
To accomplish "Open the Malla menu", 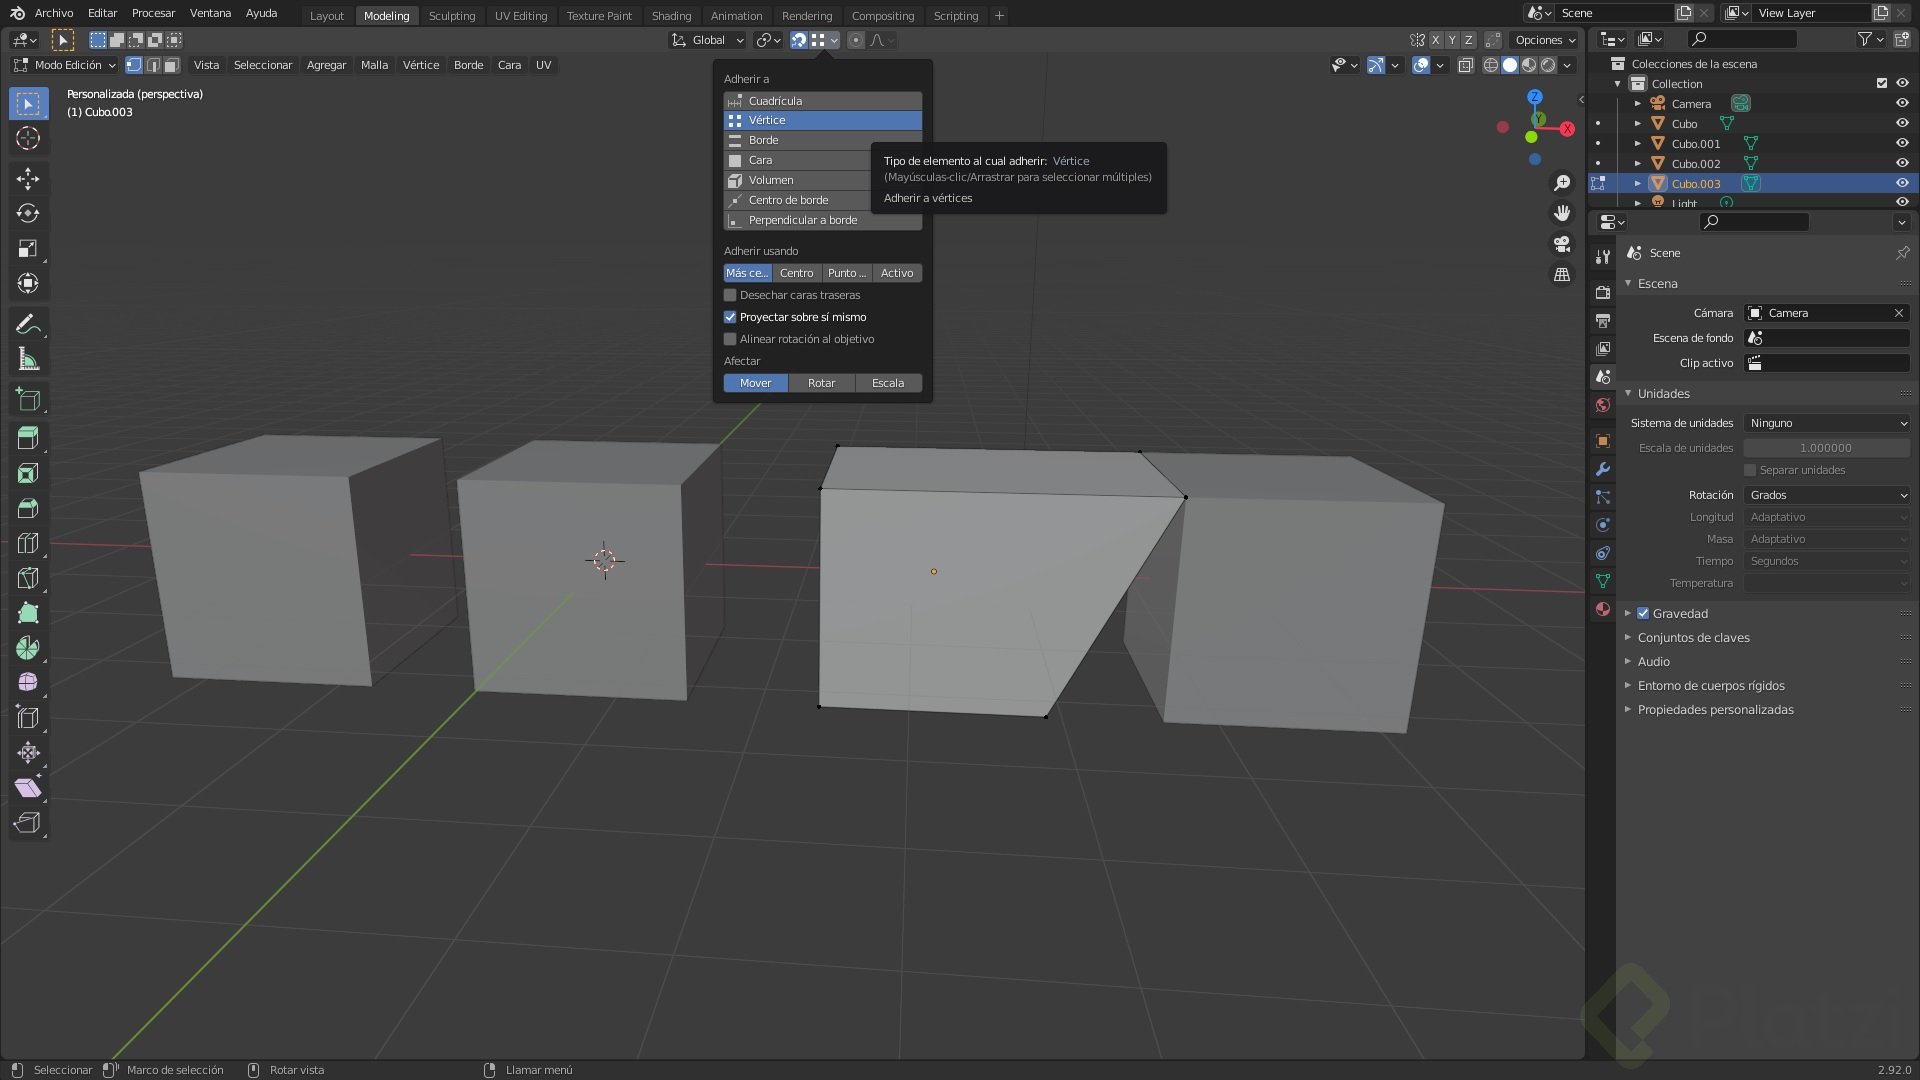I will point(374,65).
